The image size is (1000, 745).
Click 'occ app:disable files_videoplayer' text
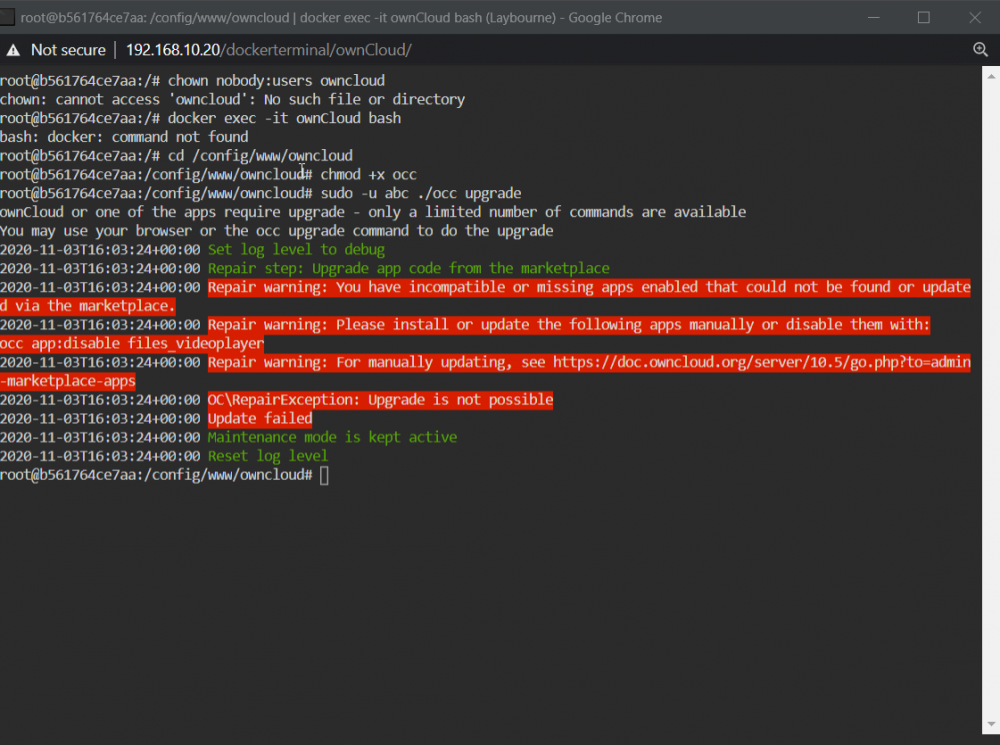coord(132,343)
